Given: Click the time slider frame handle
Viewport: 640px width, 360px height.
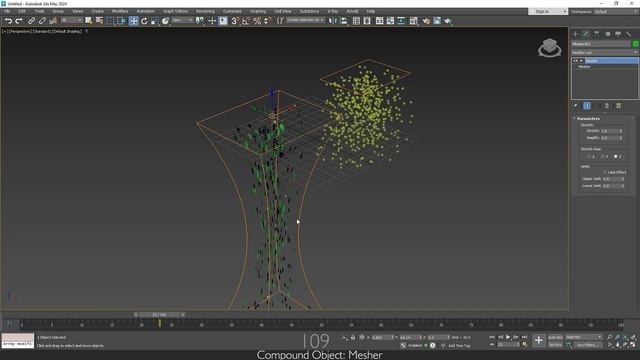Looking at the screenshot, I should click(159, 315).
